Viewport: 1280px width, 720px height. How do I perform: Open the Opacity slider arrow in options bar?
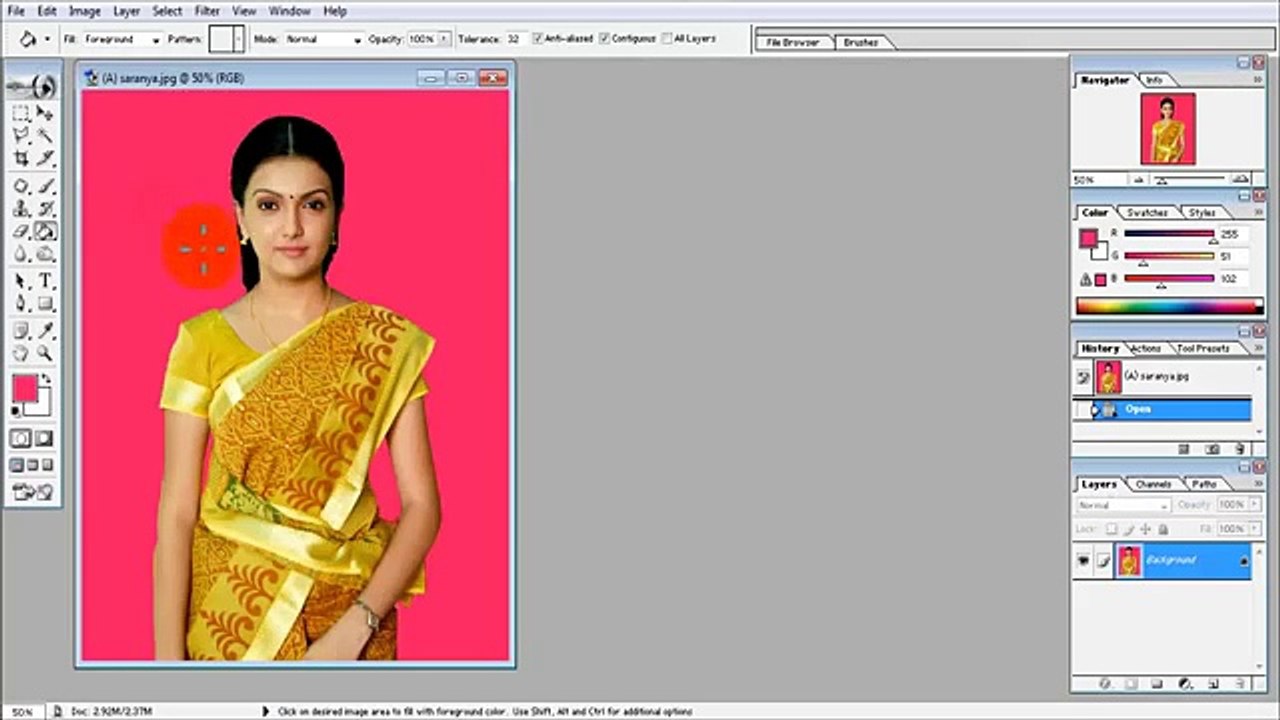(x=443, y=40)
